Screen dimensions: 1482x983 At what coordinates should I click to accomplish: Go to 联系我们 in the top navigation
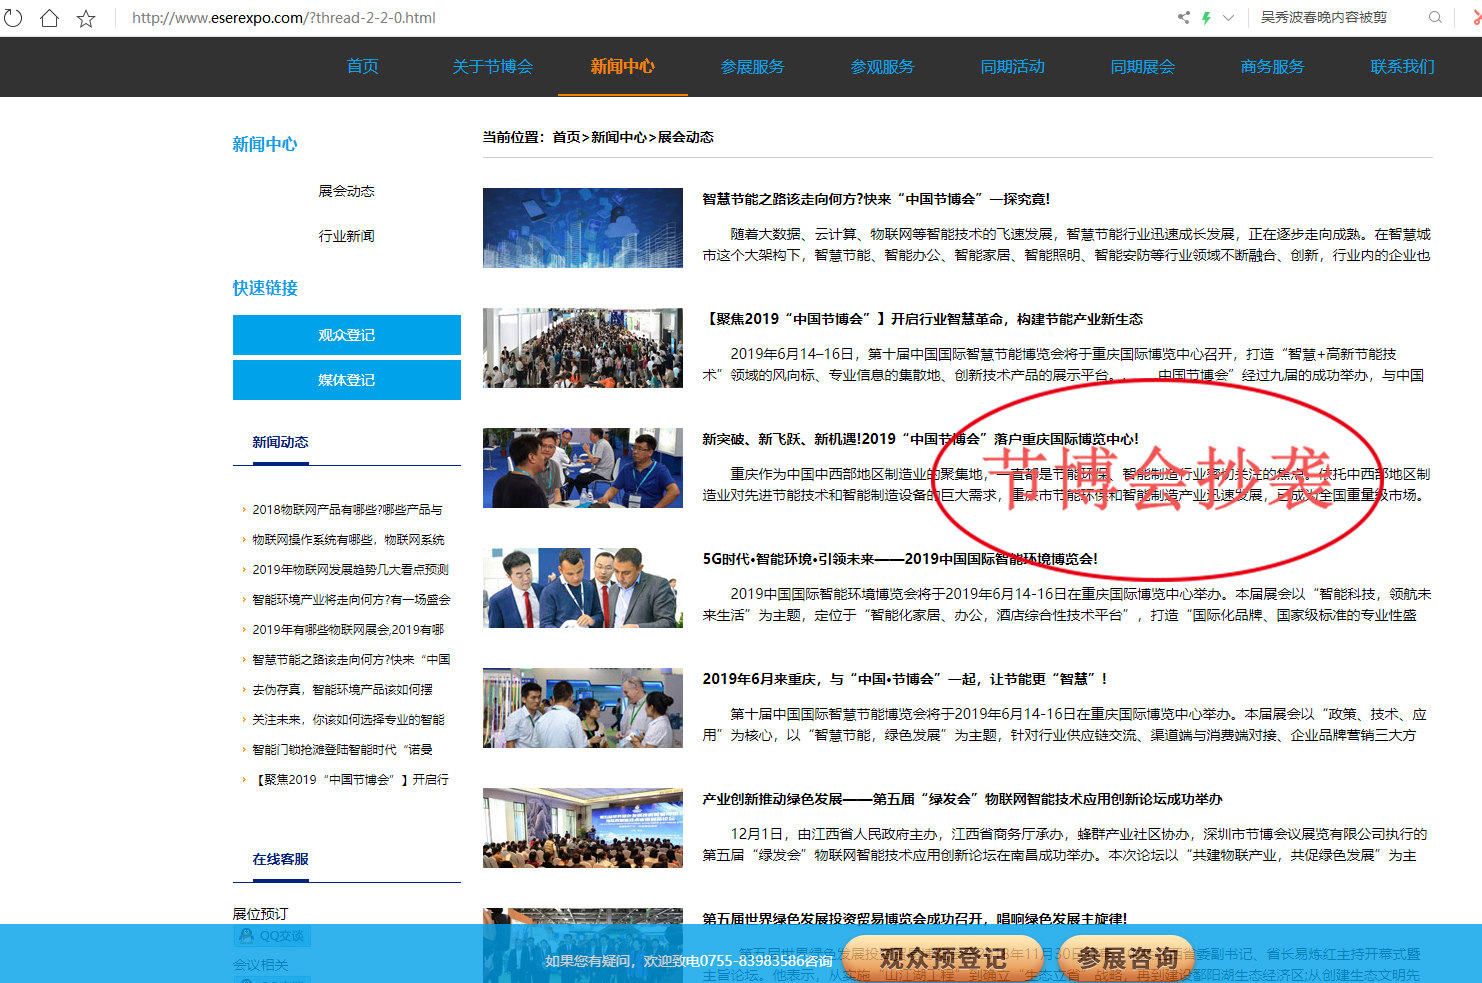coord(1403,67)
